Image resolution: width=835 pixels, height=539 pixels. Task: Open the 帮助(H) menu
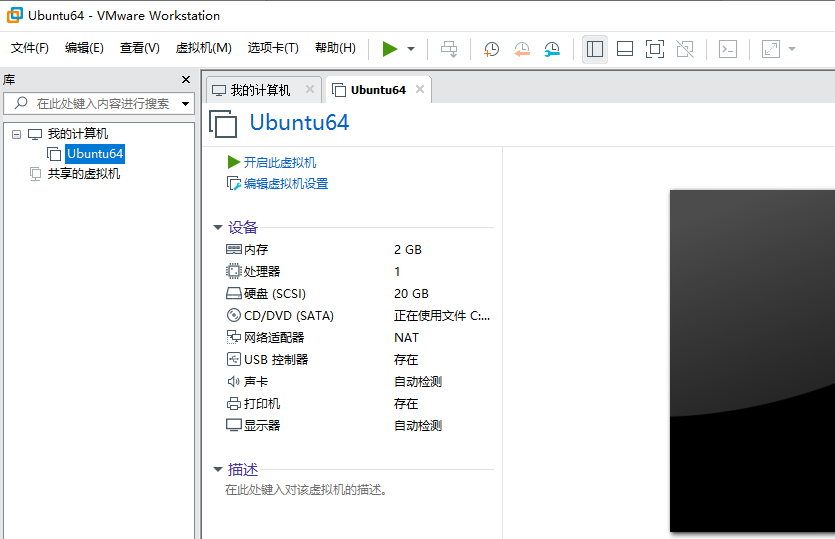335,48
